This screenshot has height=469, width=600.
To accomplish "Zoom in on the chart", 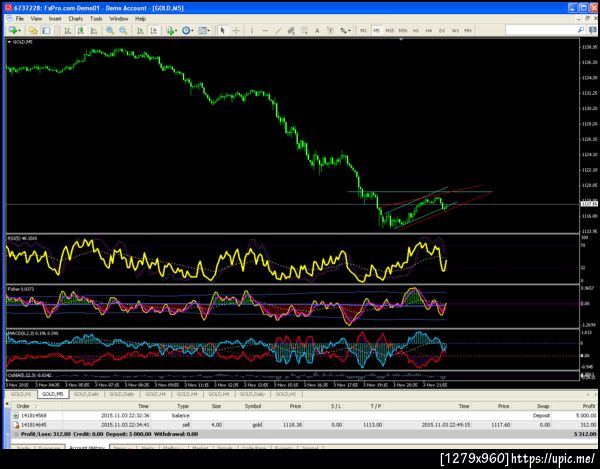I will click(x=110, y=31).
